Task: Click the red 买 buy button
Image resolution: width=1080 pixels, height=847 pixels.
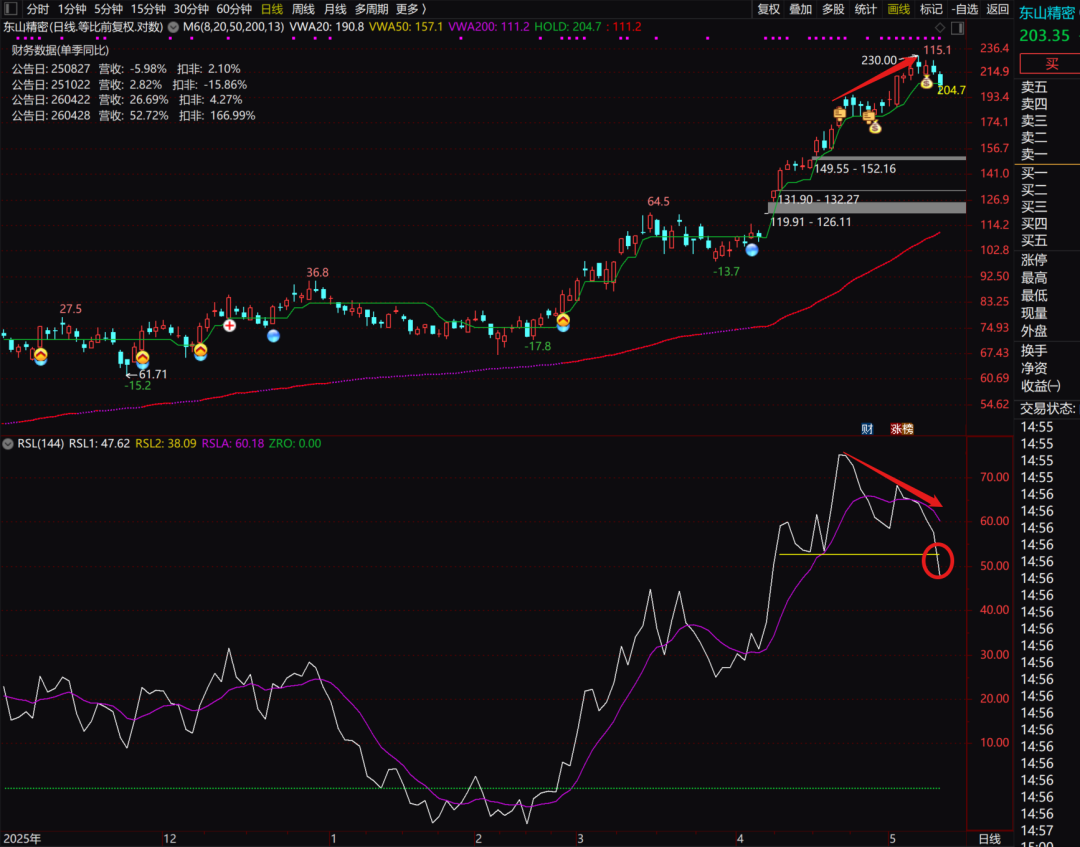Action: (1051, 64)
